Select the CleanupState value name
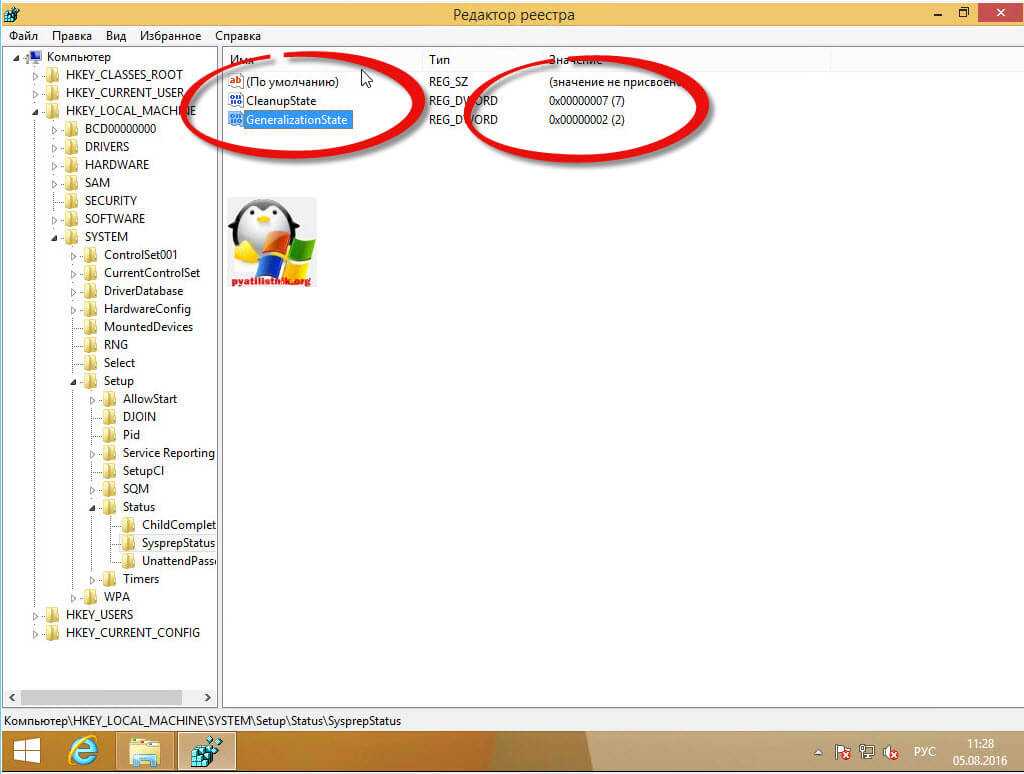This screenshot has height=774, width=1024. coord(281,101)
